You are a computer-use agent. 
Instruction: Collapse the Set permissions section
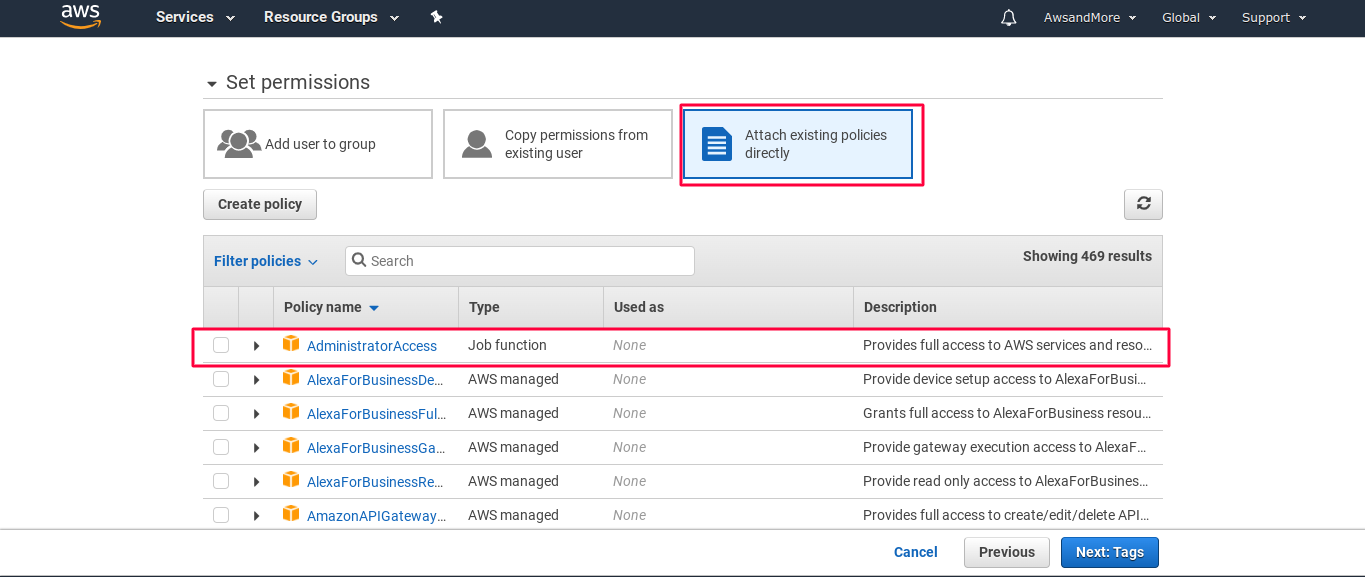pos(212,84)
